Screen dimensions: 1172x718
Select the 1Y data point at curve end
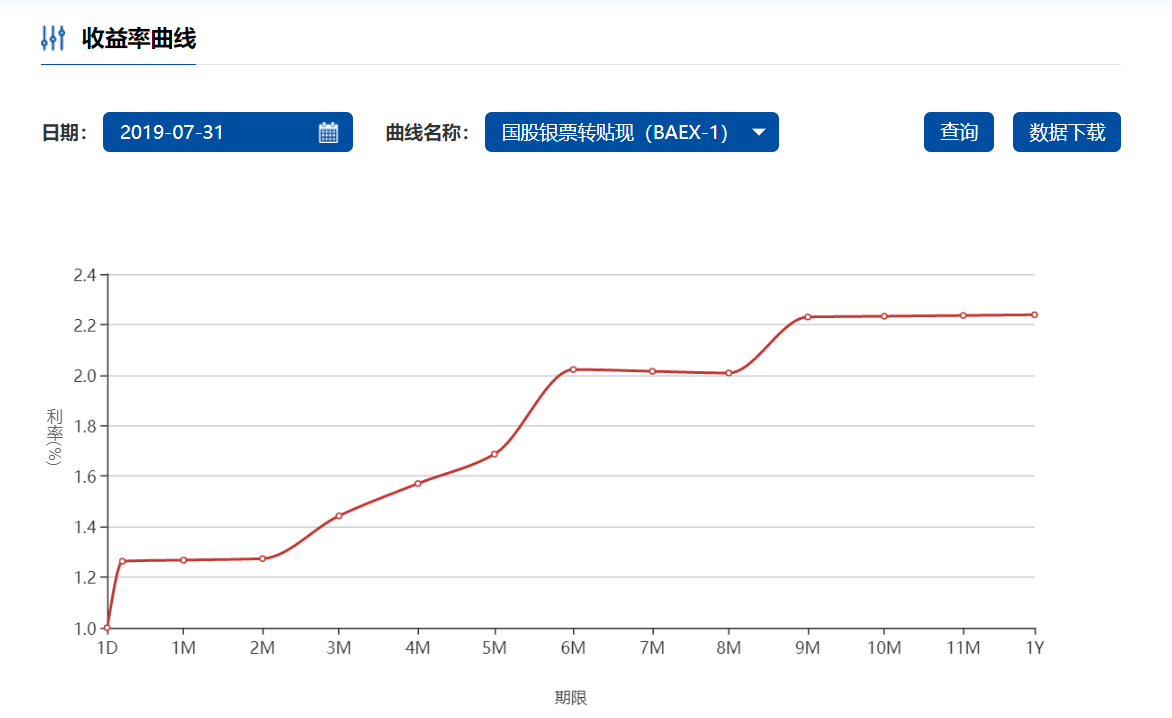coord(1034,314)
